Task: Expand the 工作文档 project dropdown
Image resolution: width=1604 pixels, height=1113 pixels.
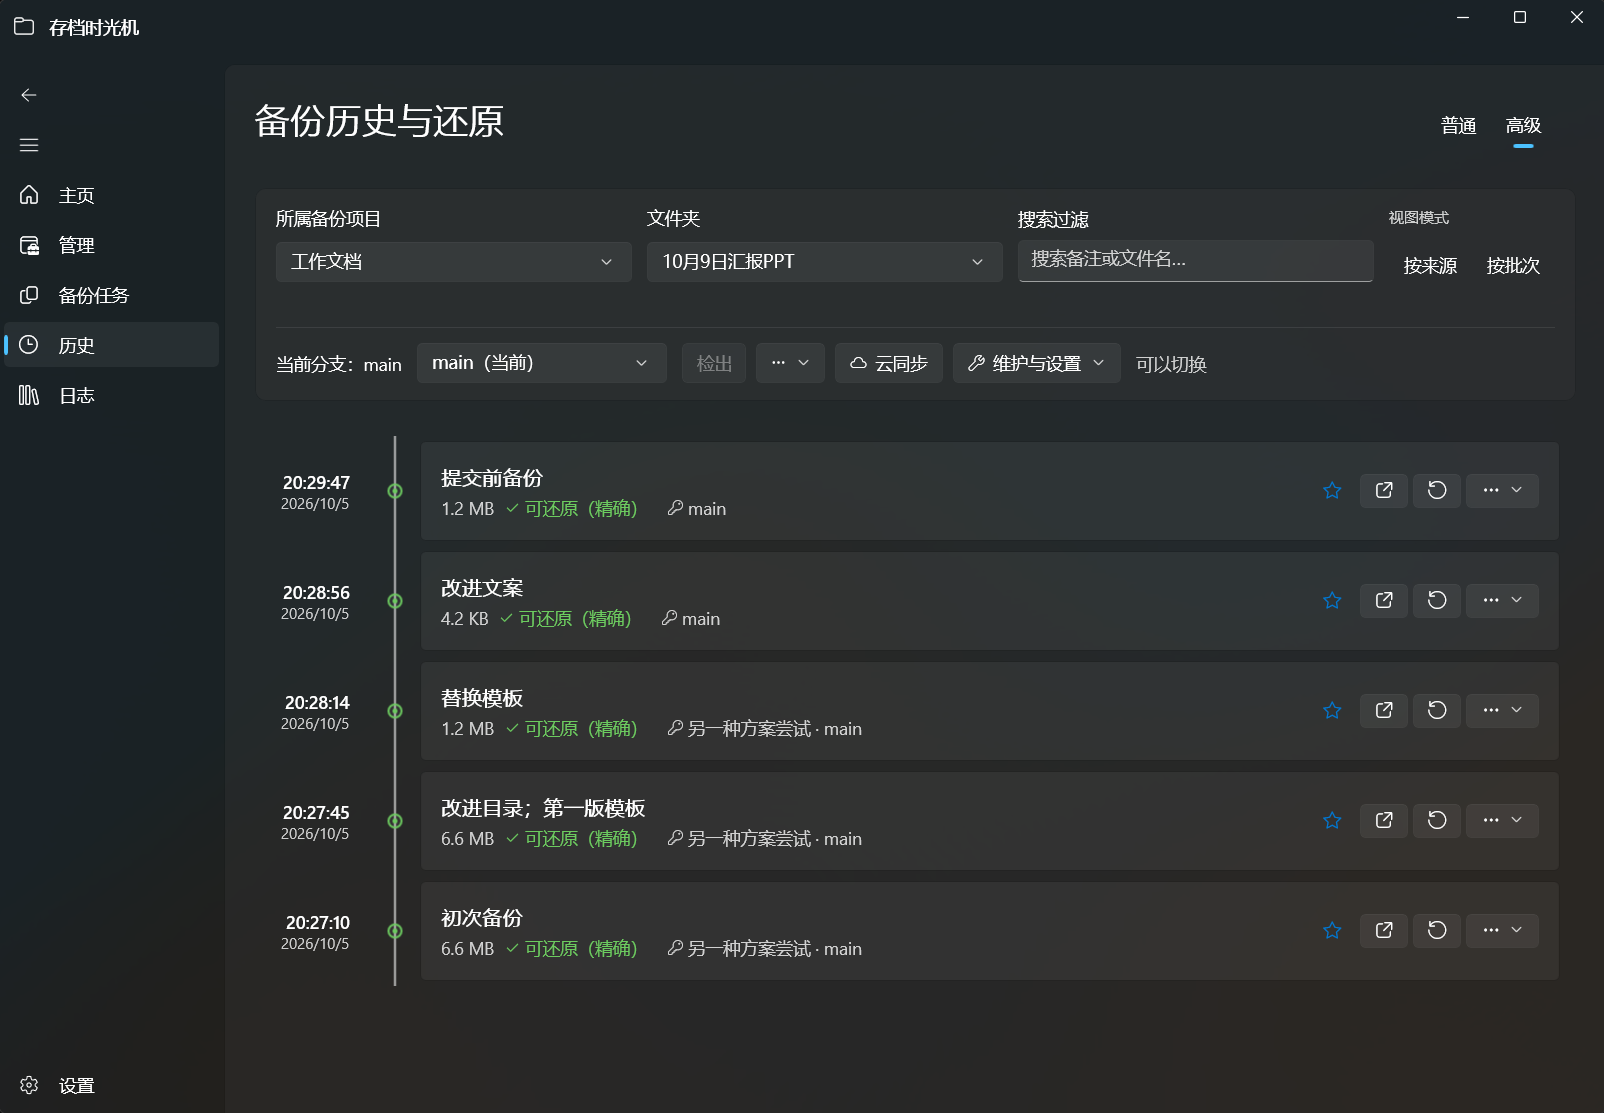Action: point(453,262)
